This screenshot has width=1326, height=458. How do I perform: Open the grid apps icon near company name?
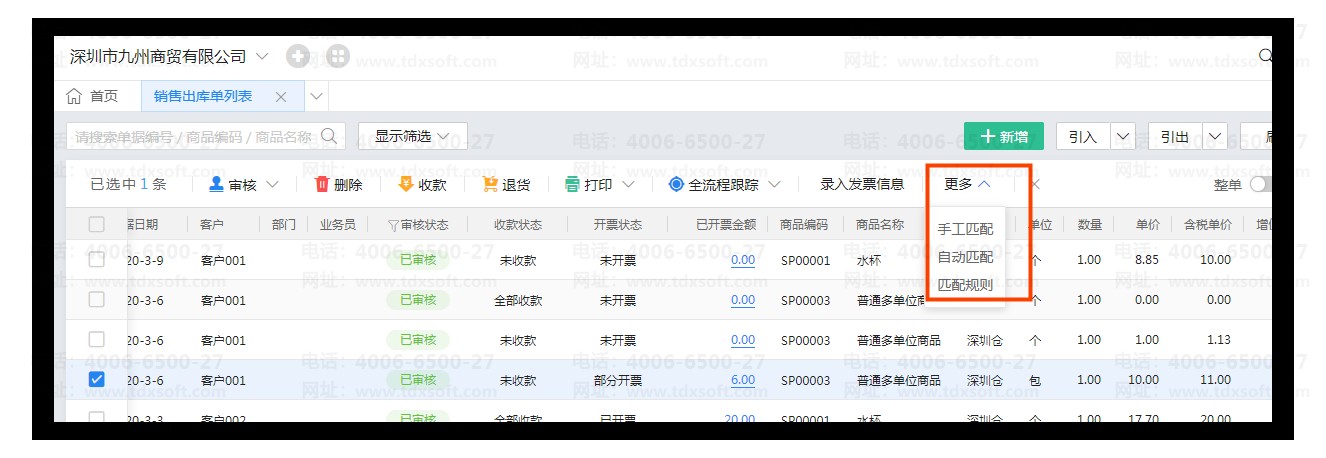pyautogui.click(x=338, y=57)
